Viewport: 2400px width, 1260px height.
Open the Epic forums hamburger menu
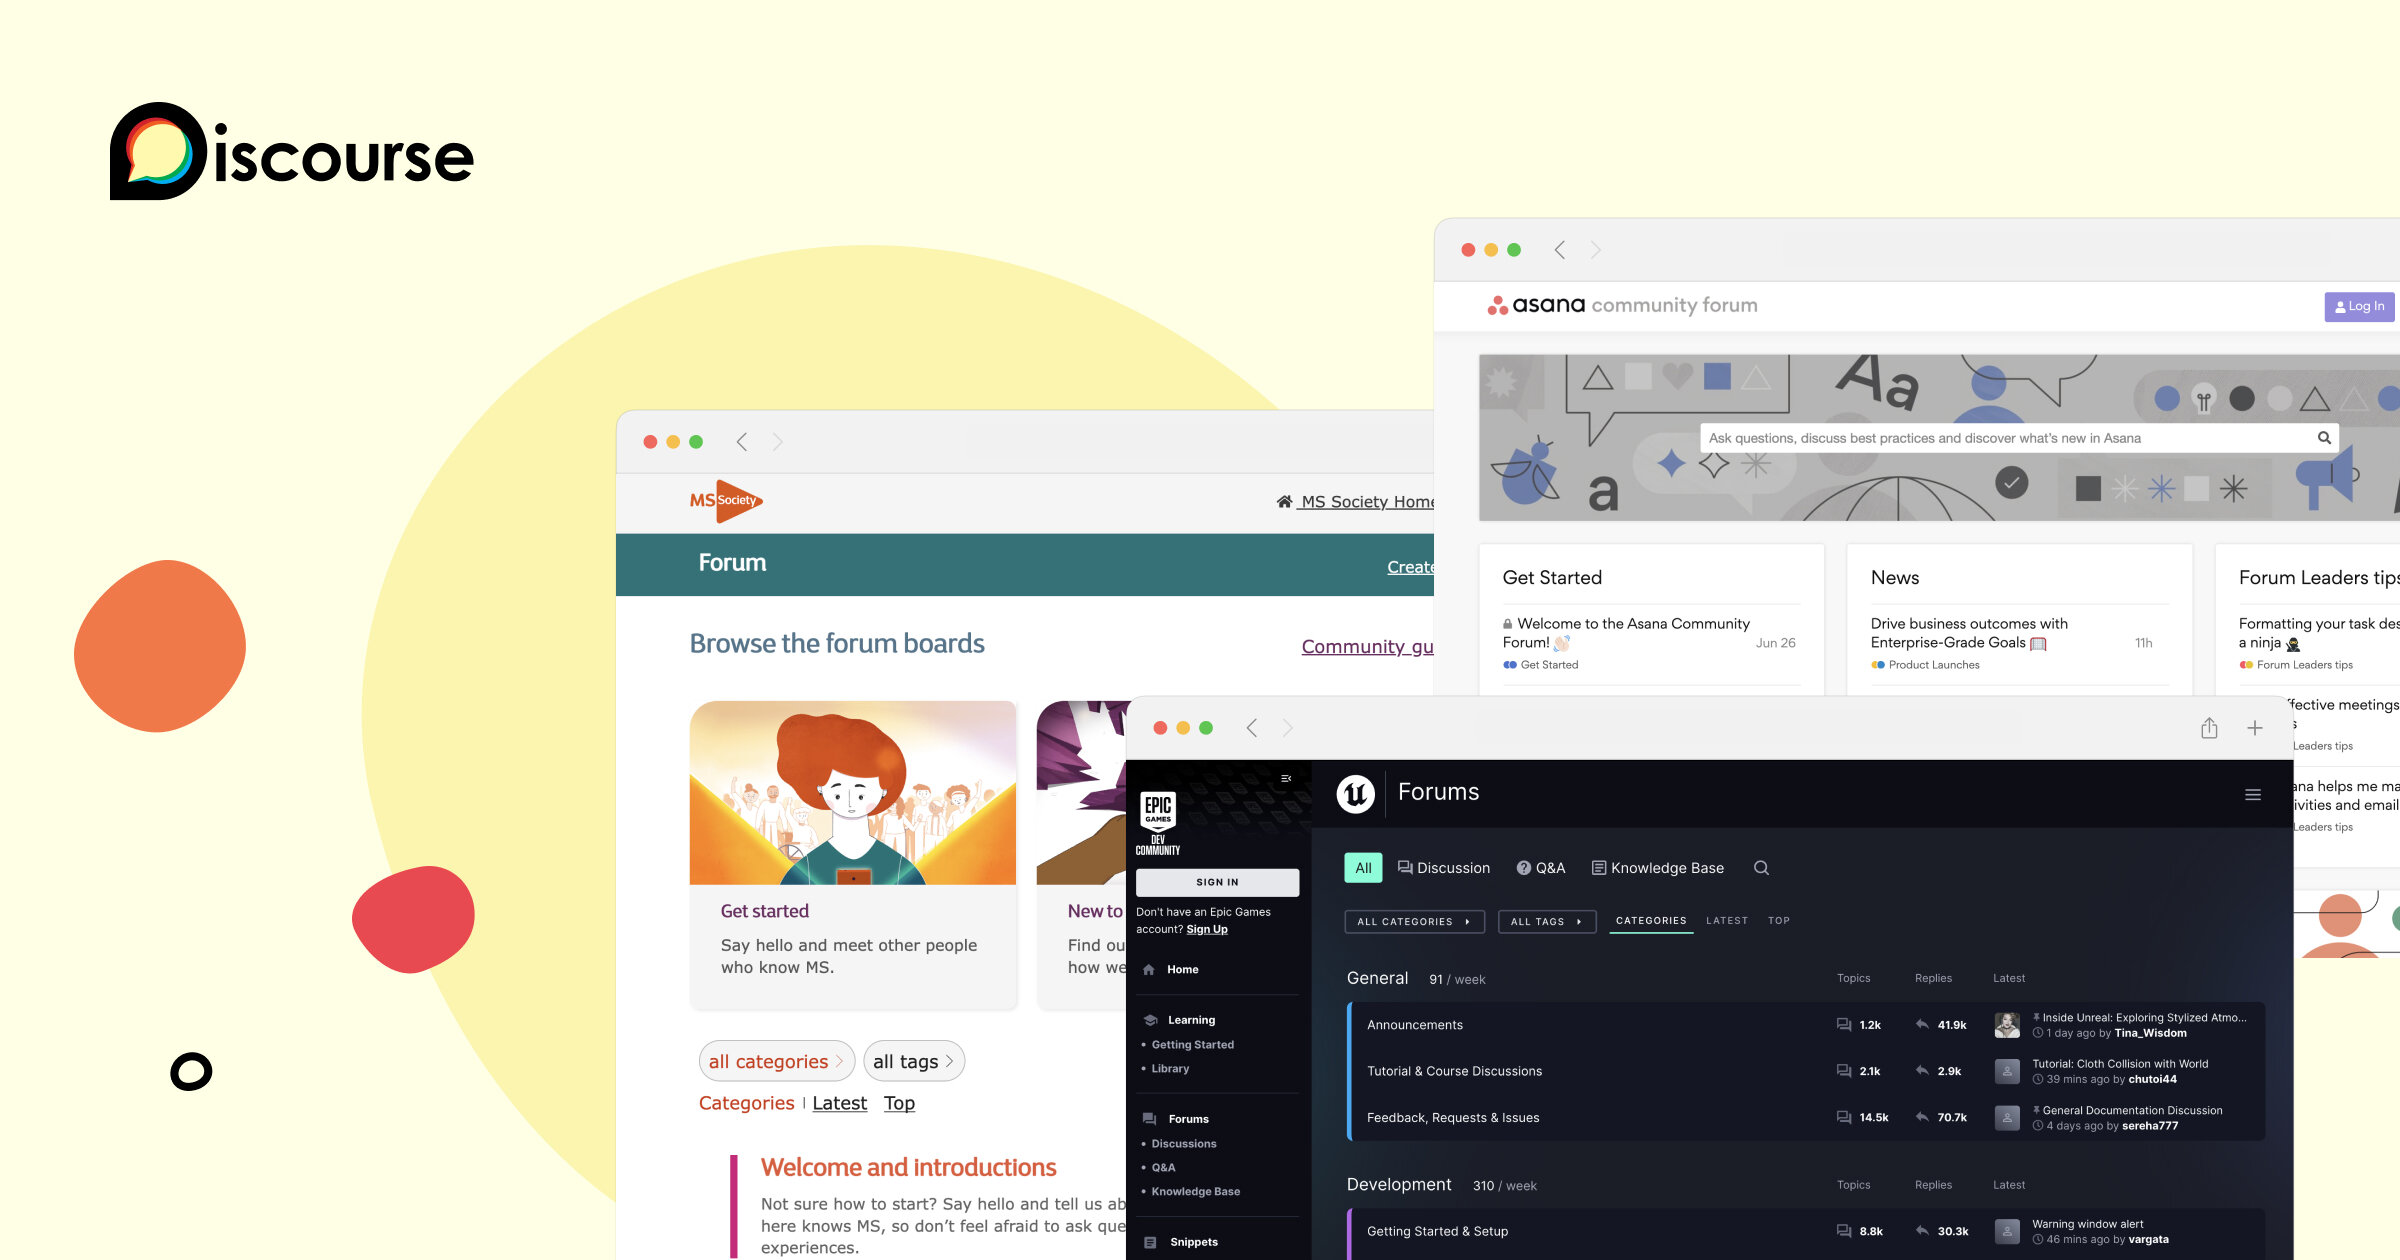[x=2252, y=795]
